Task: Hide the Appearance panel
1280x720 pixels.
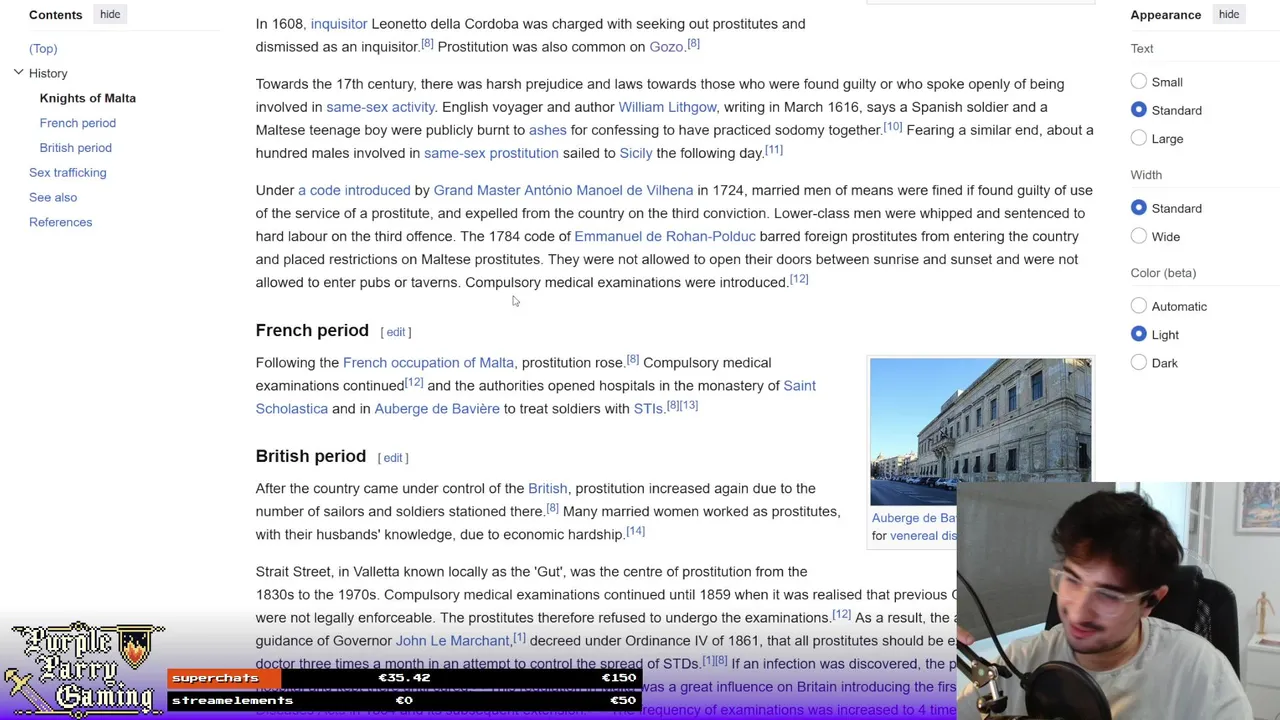Action: click(x=1229, y=14)
